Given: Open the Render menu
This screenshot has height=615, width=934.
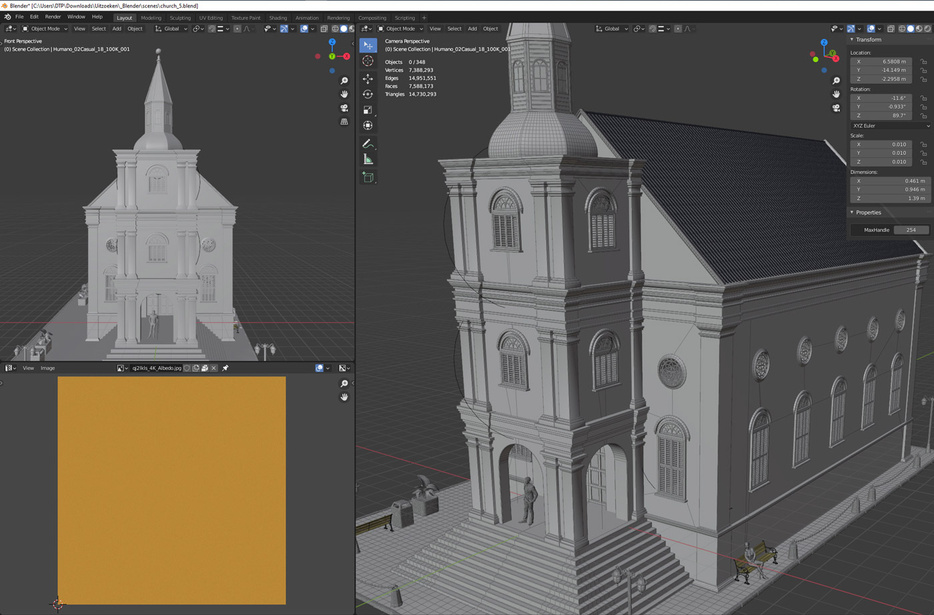Looking at the screenshot, I should [x=53, y=17].
